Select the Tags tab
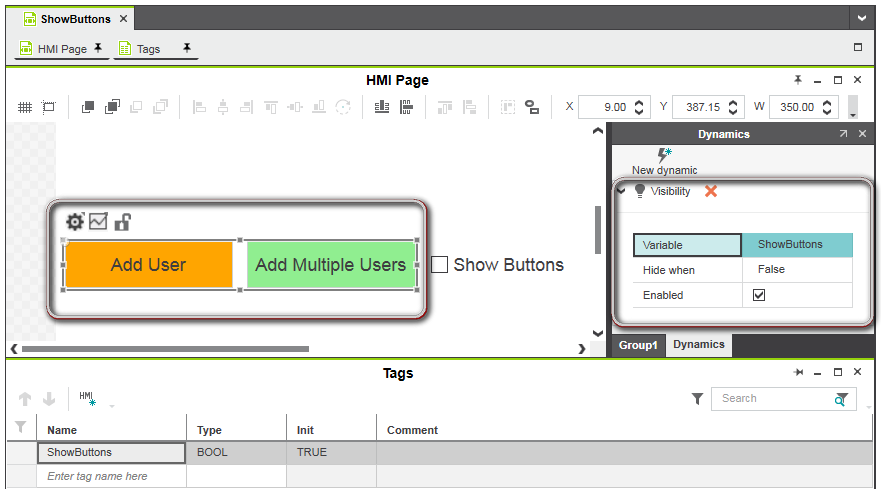This screenshot has height=494, width=881. [x=147, y=49]
